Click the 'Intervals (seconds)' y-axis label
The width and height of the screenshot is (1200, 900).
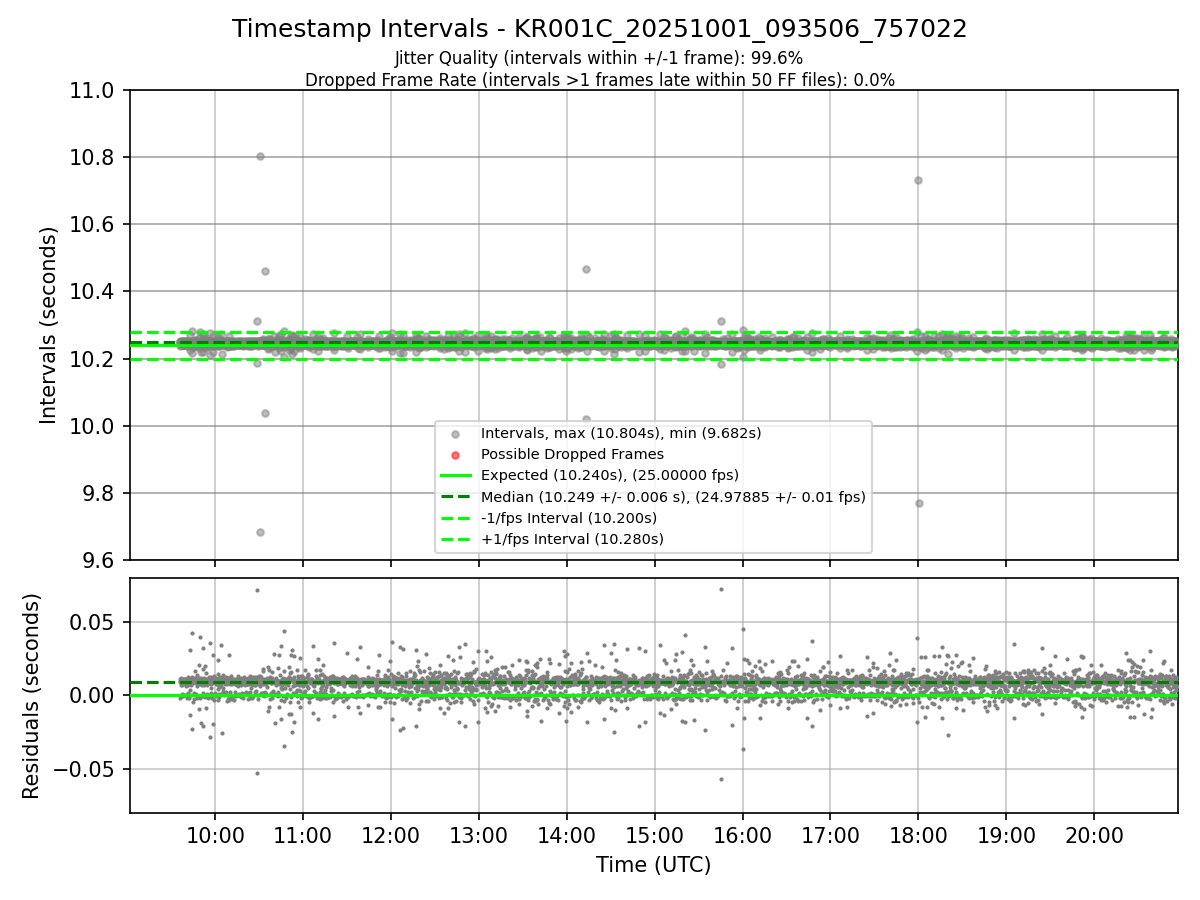(49, 325)
